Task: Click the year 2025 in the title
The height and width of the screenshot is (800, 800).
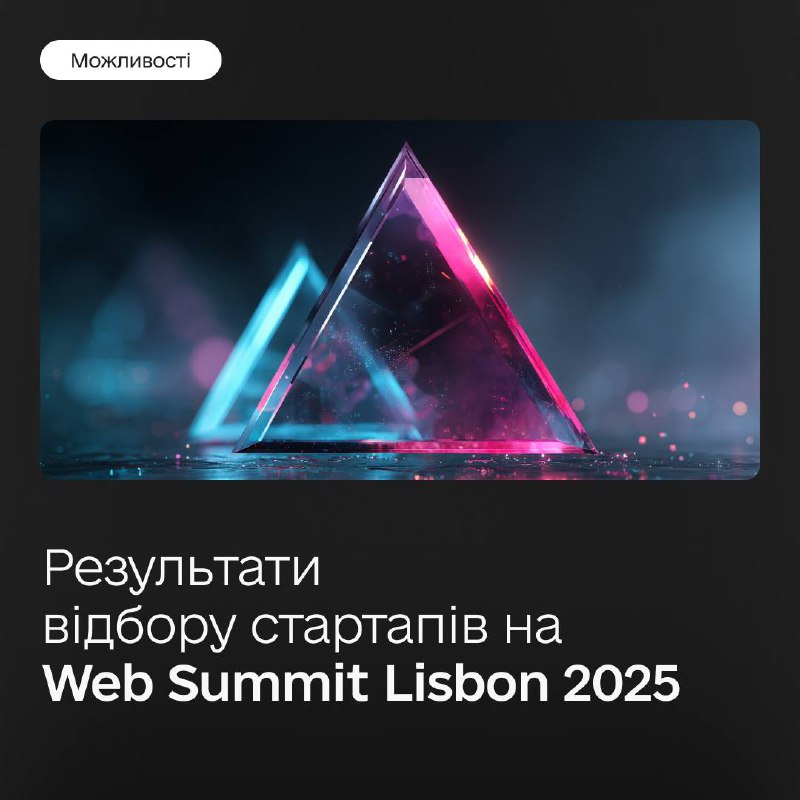Action: point(621,683)
